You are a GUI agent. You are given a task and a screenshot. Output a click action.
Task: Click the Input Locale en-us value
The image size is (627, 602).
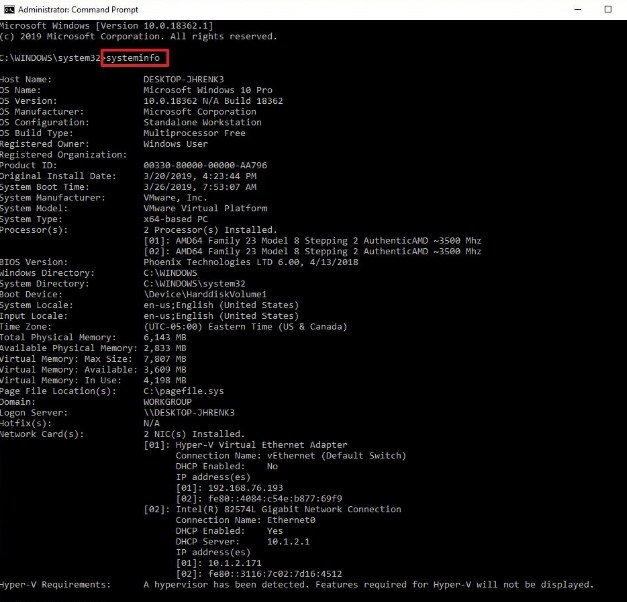click(x=221, y=316)
